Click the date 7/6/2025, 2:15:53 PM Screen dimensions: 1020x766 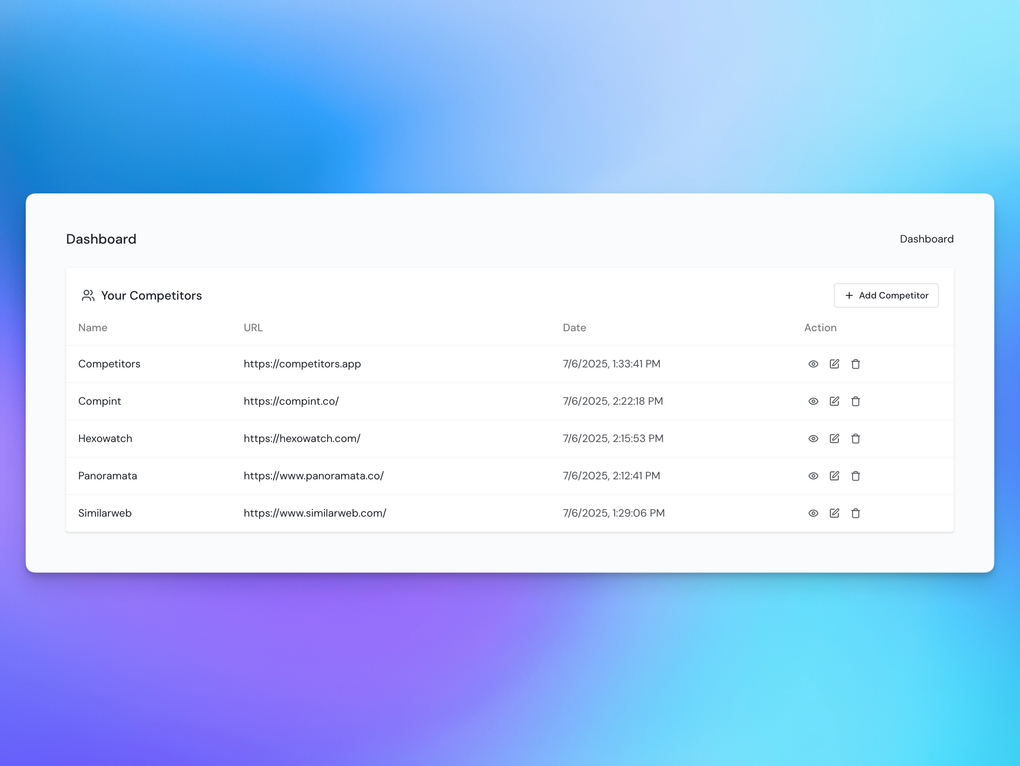coord(613,438)
